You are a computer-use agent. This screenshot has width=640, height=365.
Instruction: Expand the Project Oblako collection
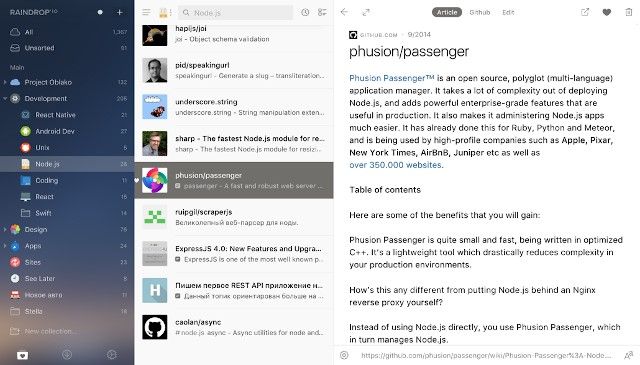[x=5, y=82]
